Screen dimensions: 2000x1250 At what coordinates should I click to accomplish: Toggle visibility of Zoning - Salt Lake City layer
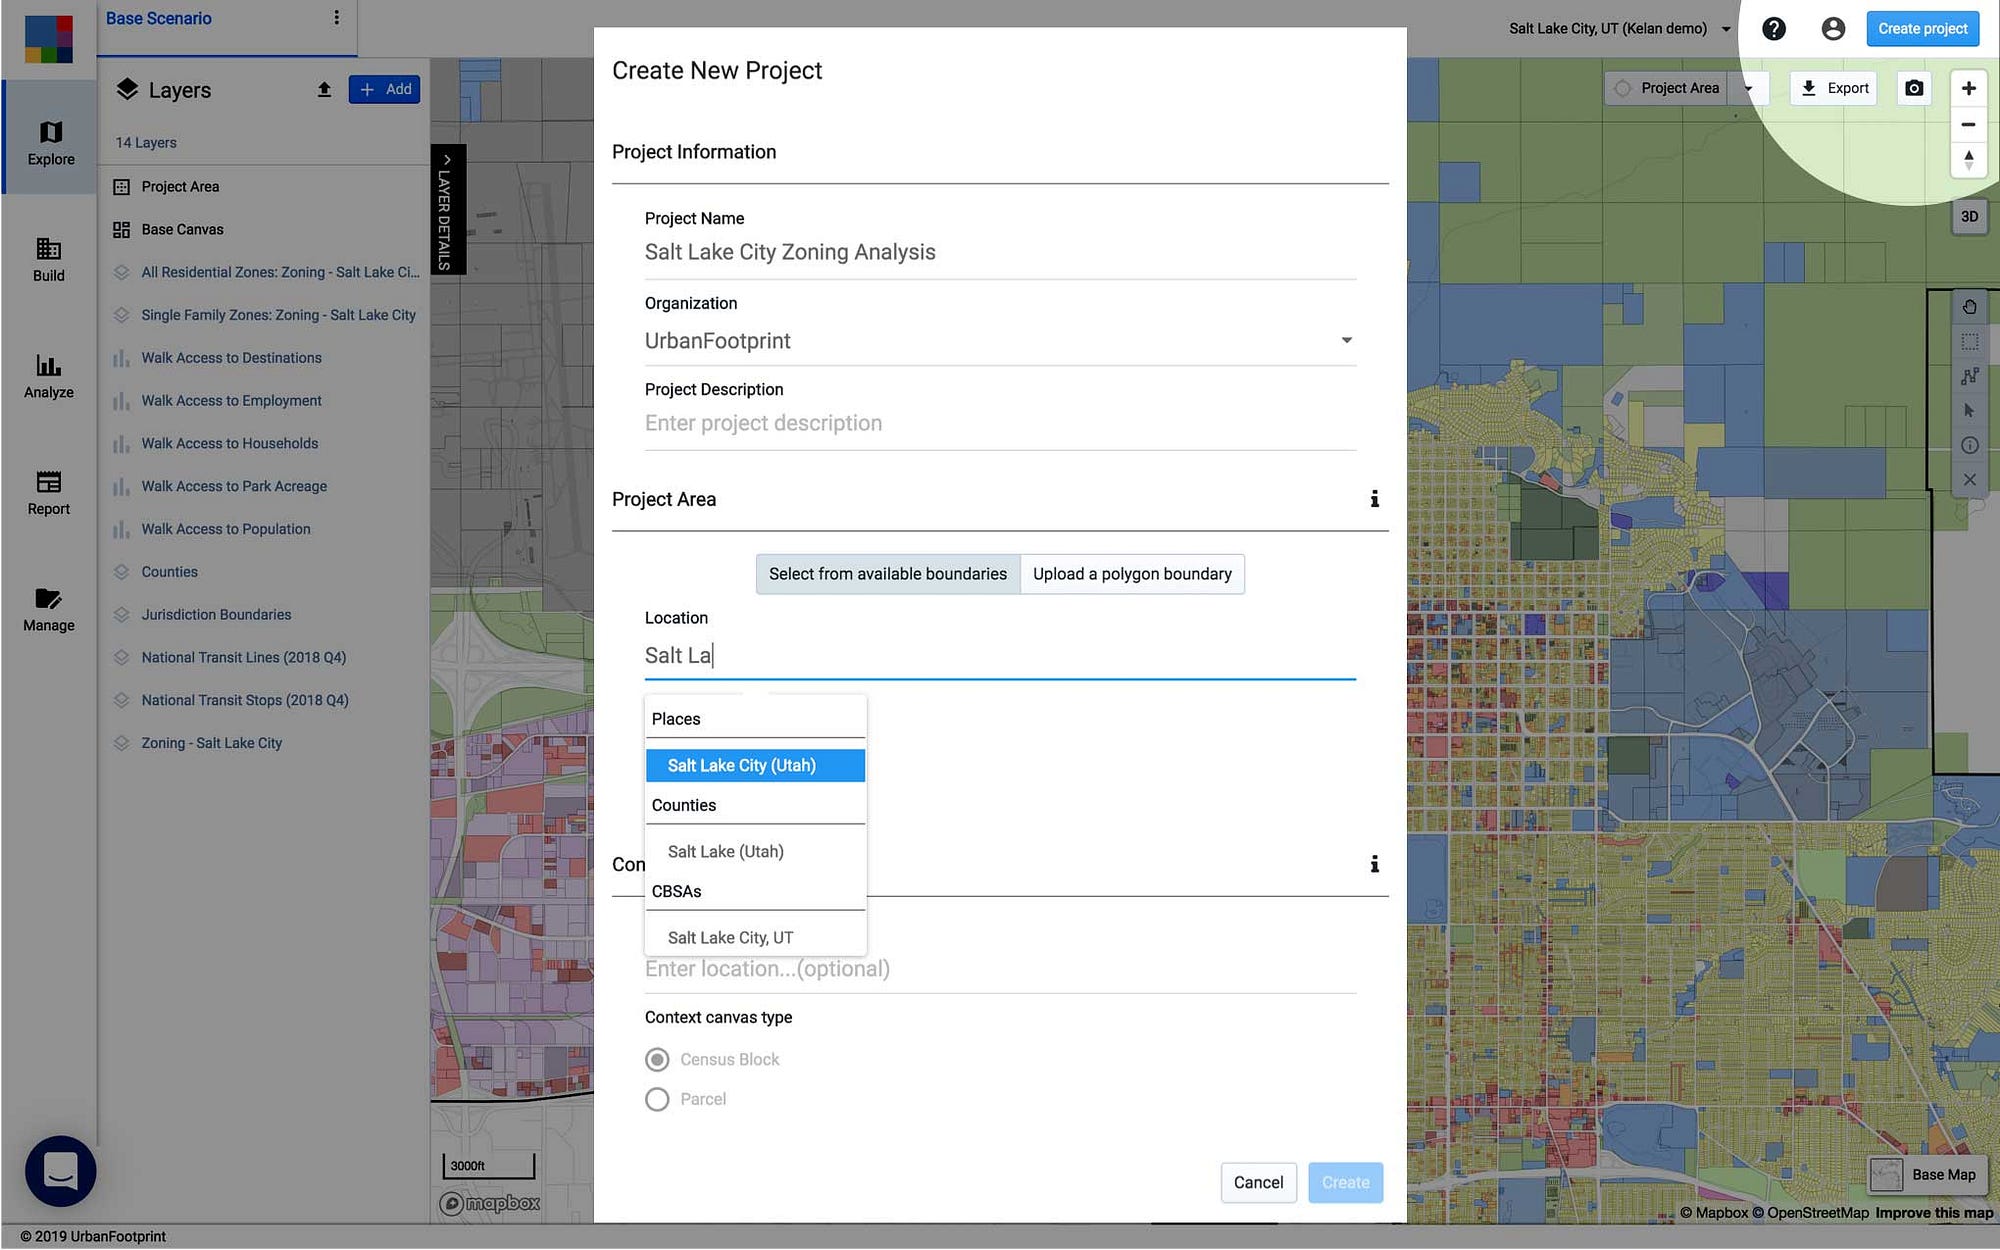coord(121,742)
